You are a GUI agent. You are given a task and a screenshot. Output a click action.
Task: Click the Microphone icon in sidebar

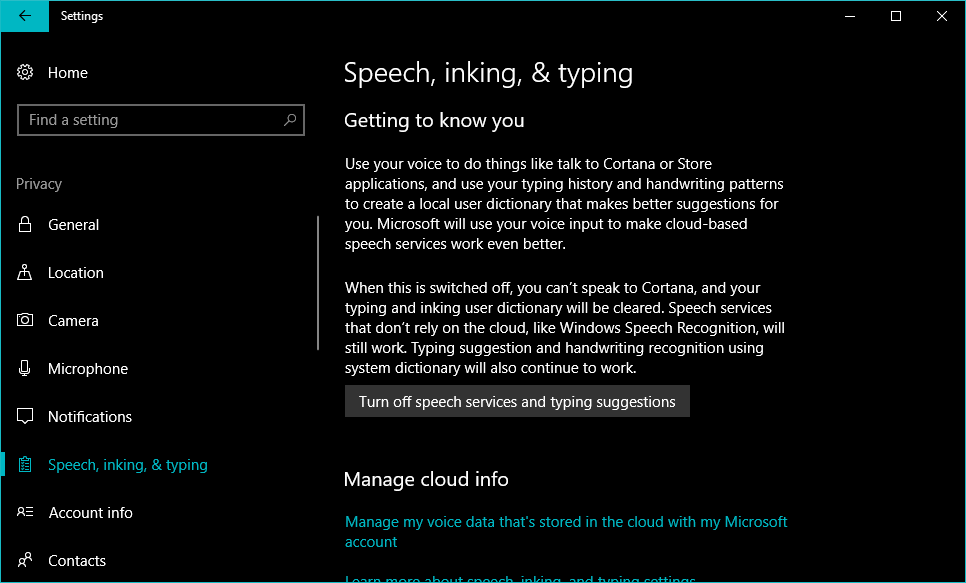(x=26, y=369)
